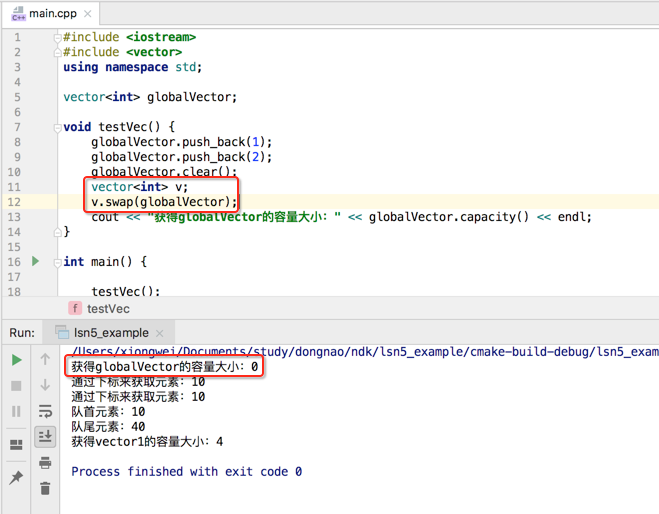The image size is (659, 514).
Task: Click 'Process finished with exit code 0' text
Action: [187, 472]
